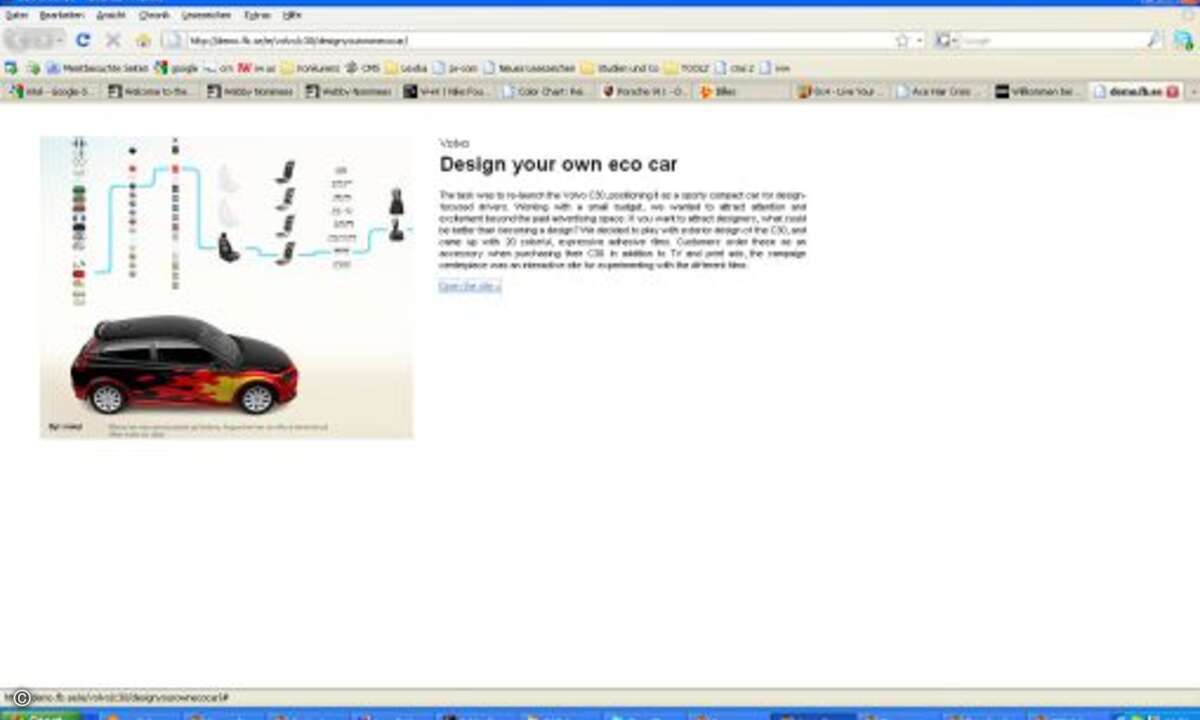
Task: Click the Volvo car configurator preview image
Action: tap(226, 287)
